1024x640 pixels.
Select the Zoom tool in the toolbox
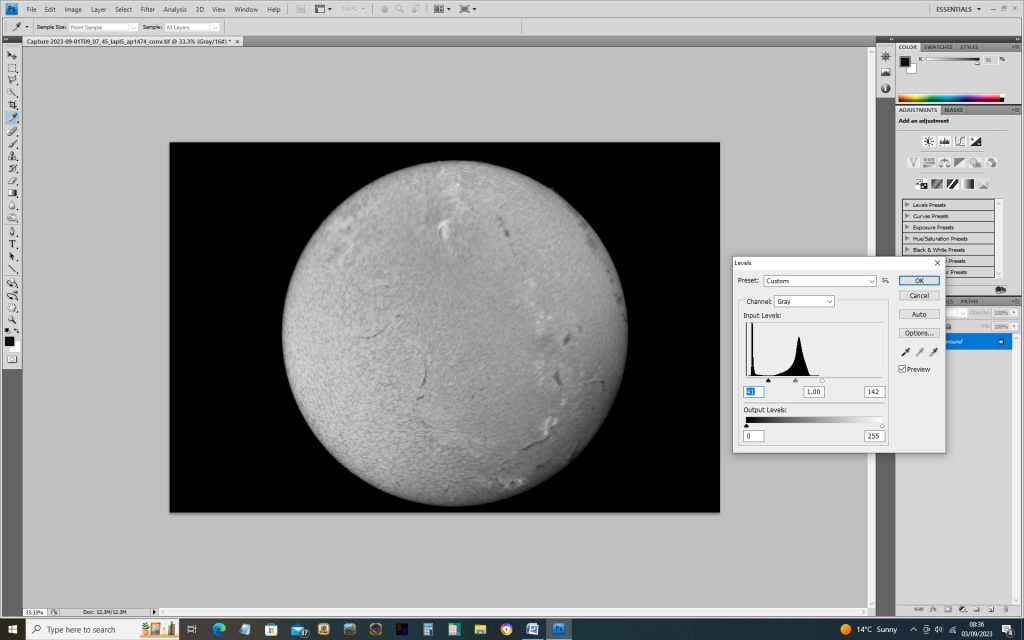pos(12,321)
